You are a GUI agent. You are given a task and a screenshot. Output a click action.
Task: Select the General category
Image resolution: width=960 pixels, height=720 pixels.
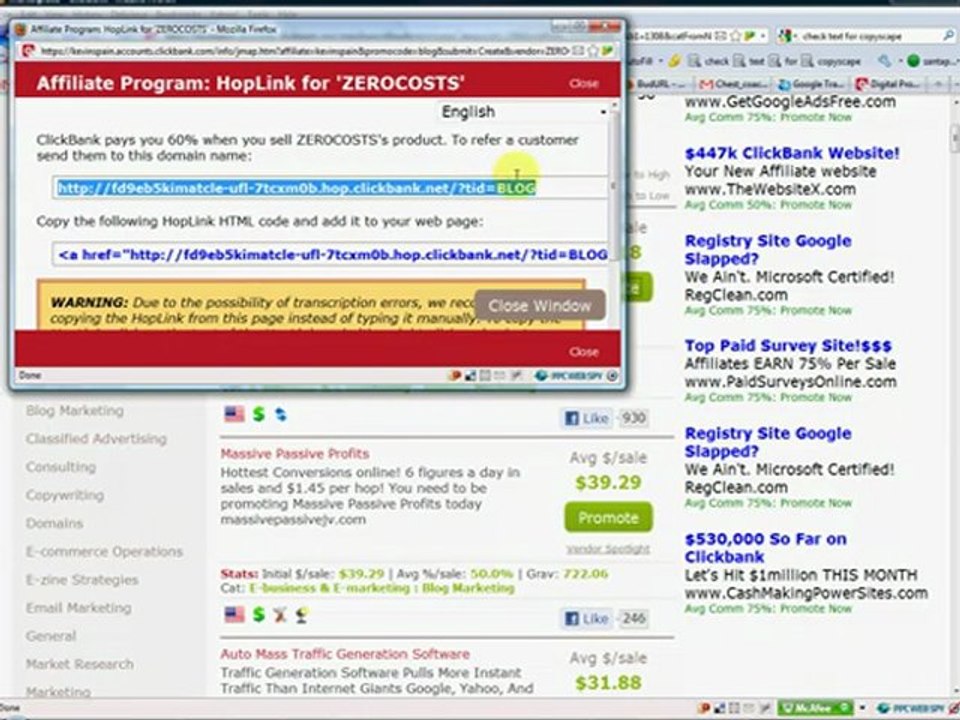pyautogui.click(x=51, y=636)
